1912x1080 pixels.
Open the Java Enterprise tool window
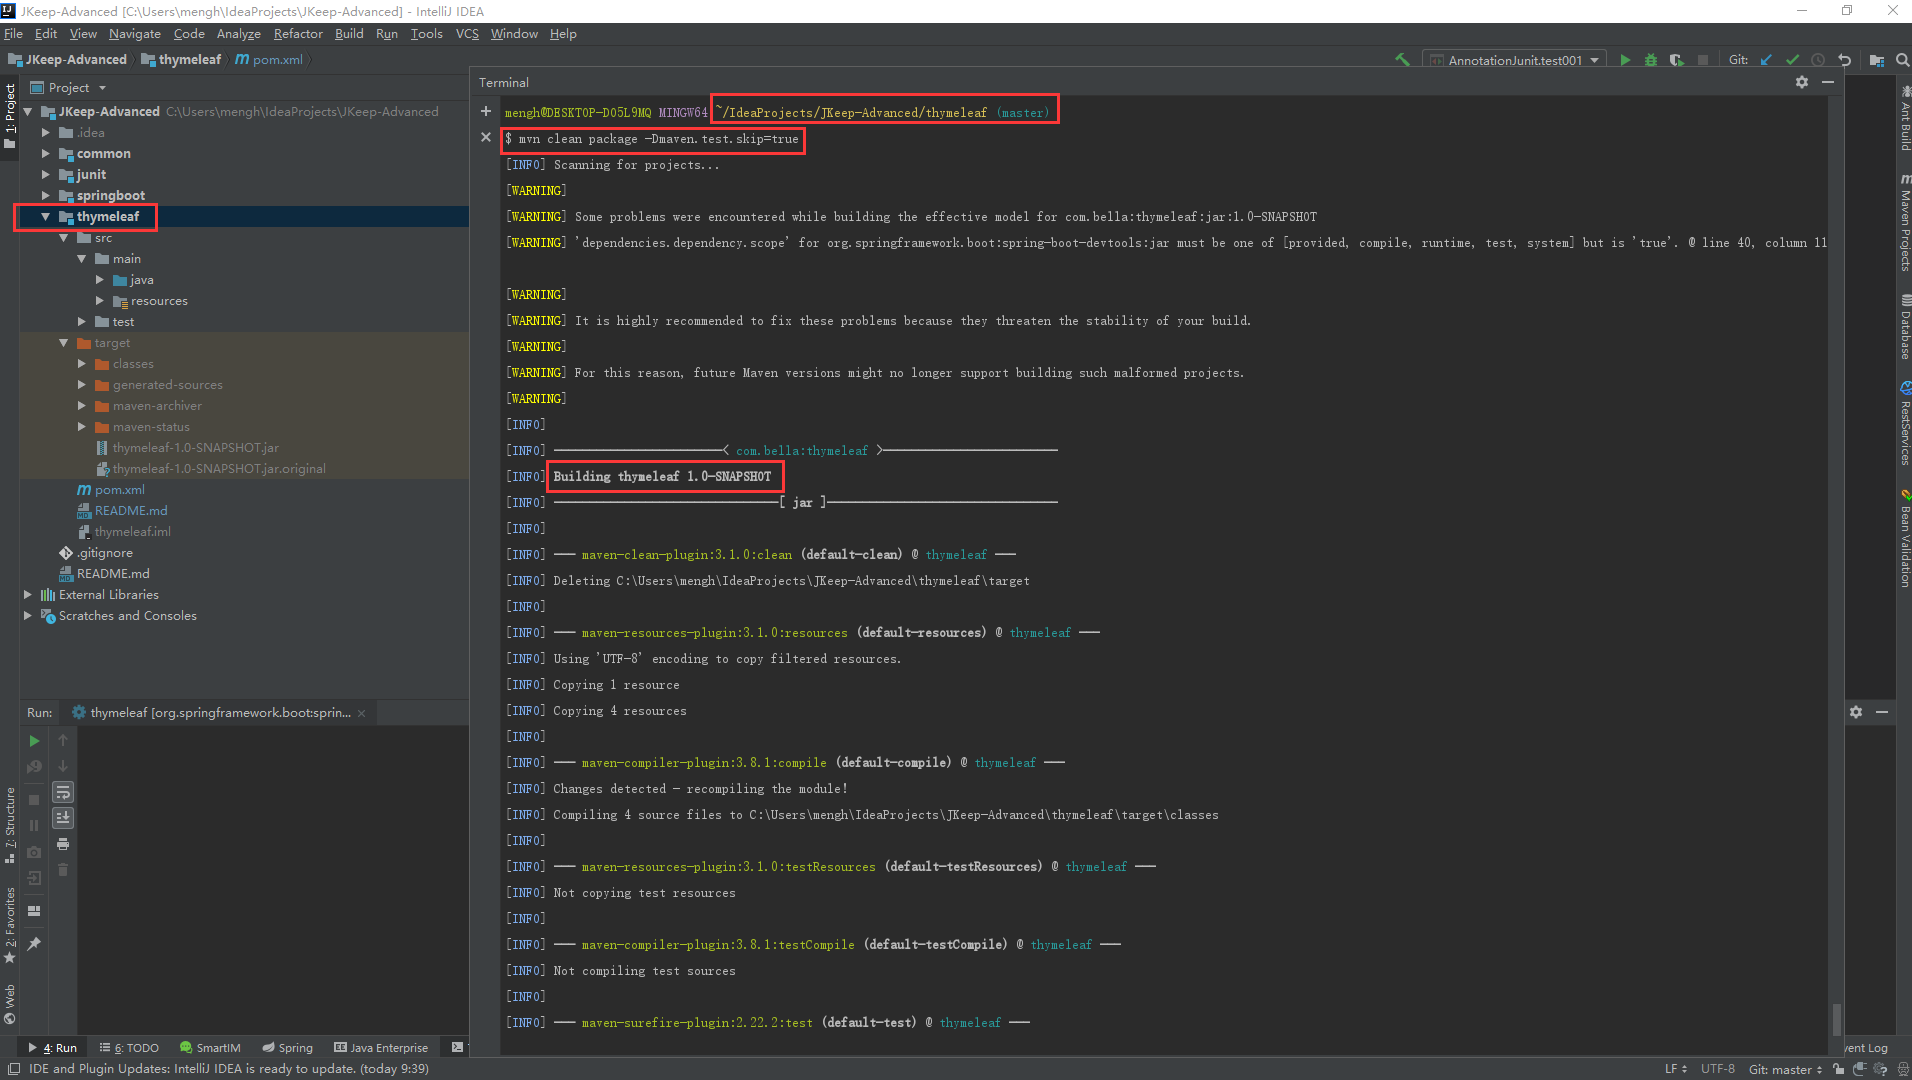[381, 1048]
